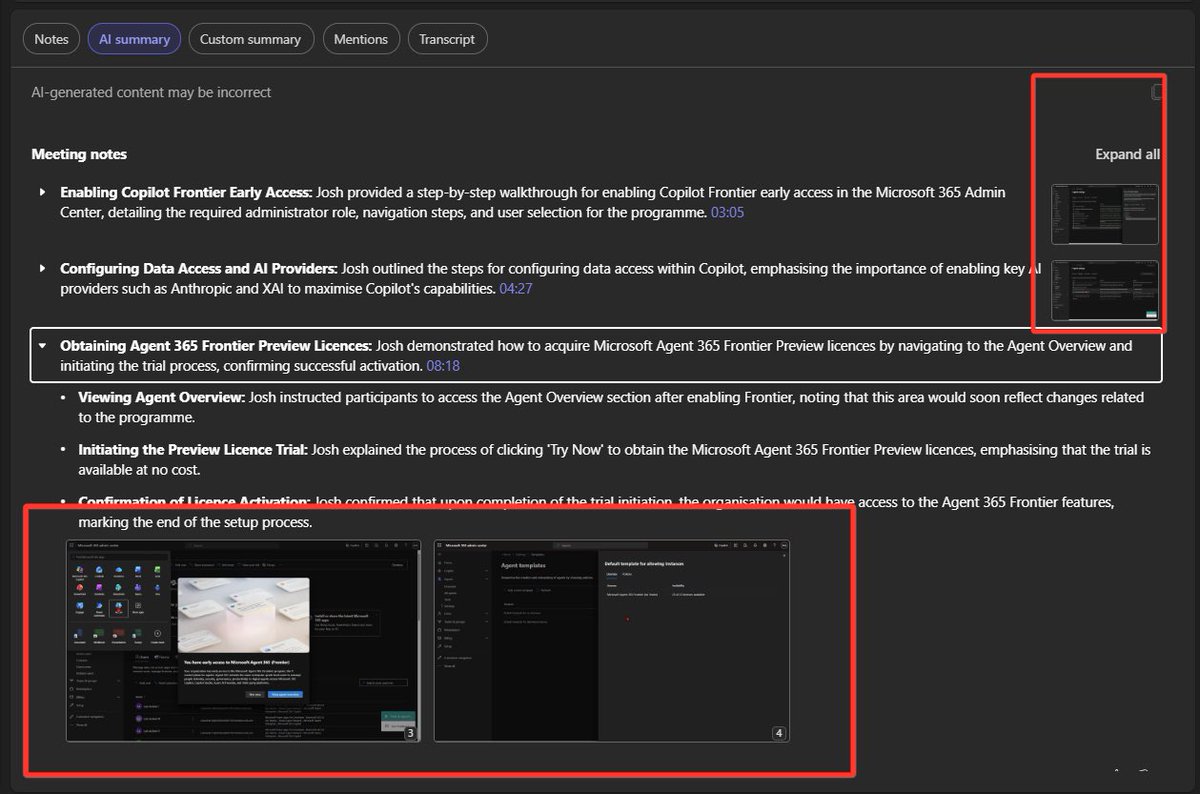Expand Configuring Data Access and AI Providers
1200x794 pixels.
pos(42,269)
